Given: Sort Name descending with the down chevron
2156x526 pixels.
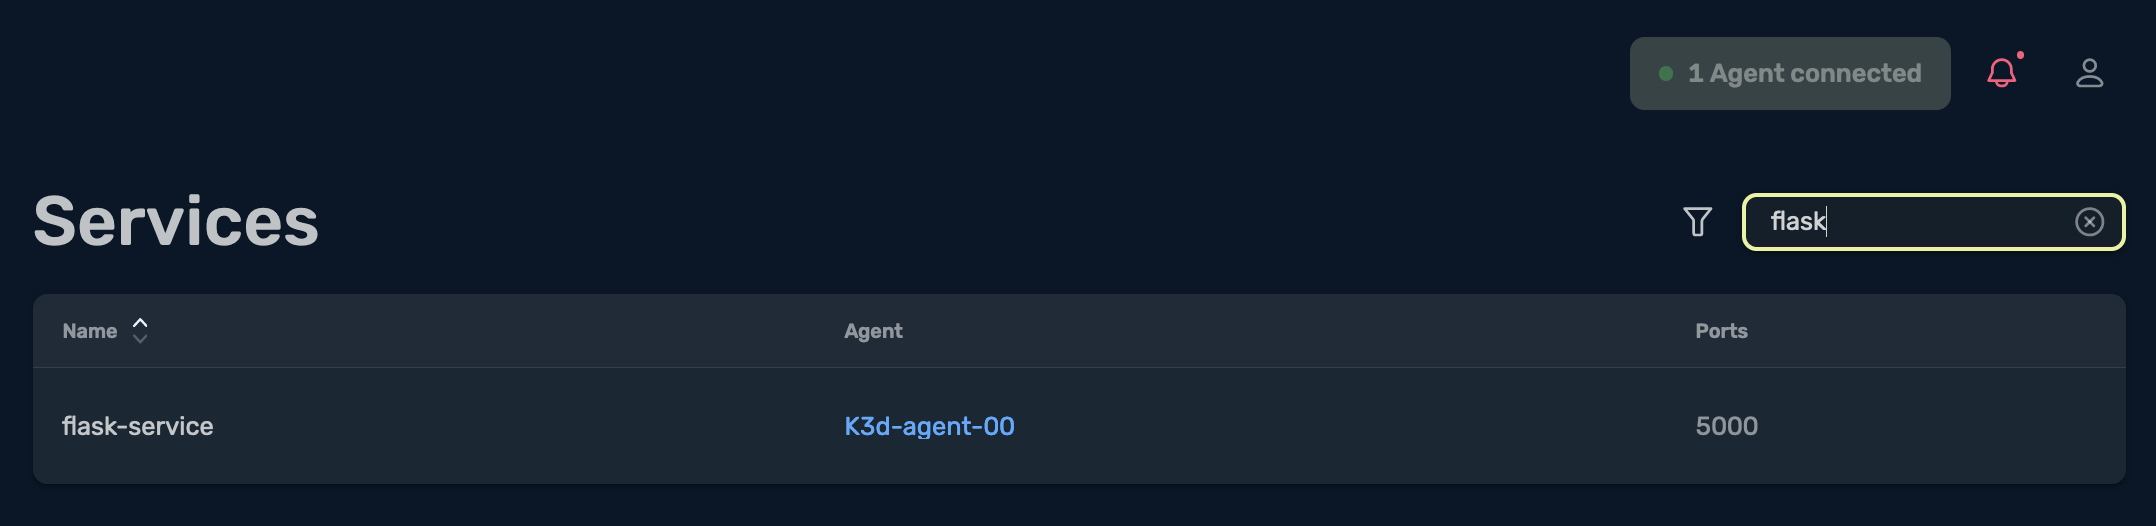Looking at the screenshot, I should [x=140, y=338].
